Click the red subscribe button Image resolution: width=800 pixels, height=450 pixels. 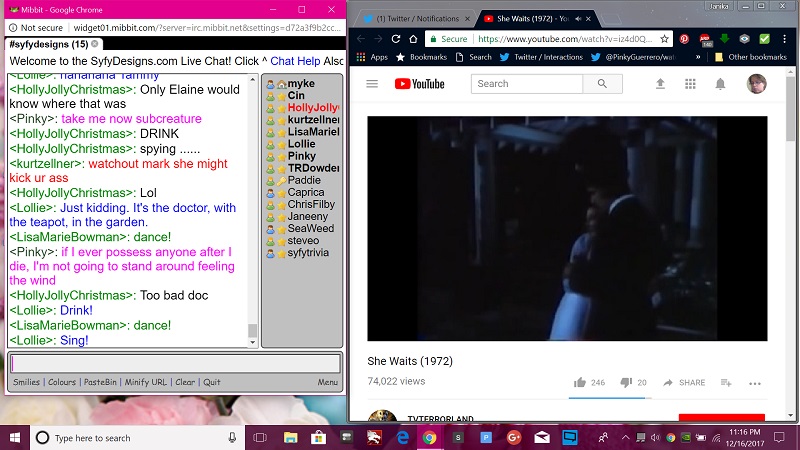click(x=721, y=417)
